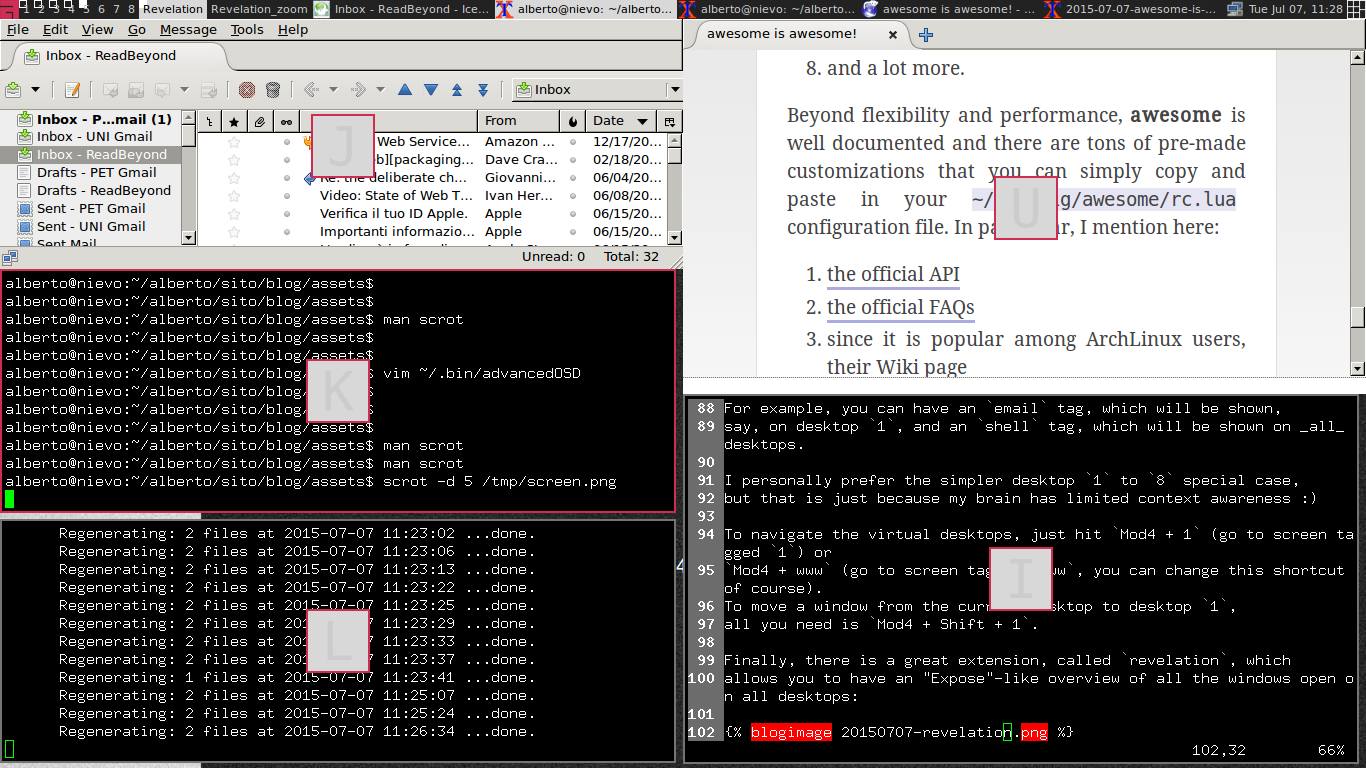Open the Get Mail dropdown arrow
The image size is (1366, 768).
(x=35, y=90)
